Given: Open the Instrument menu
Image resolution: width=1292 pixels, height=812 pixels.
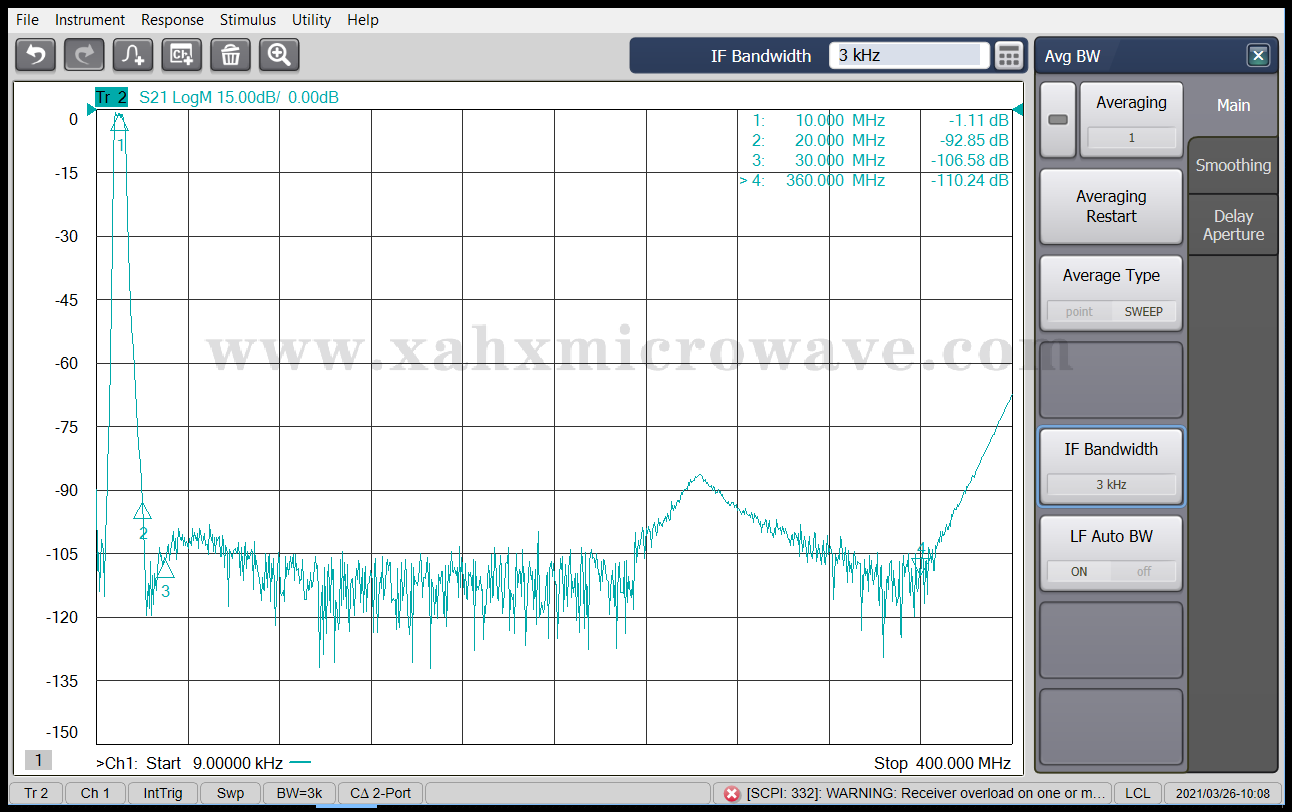Looking at the screenshot, I should (90, 20).
